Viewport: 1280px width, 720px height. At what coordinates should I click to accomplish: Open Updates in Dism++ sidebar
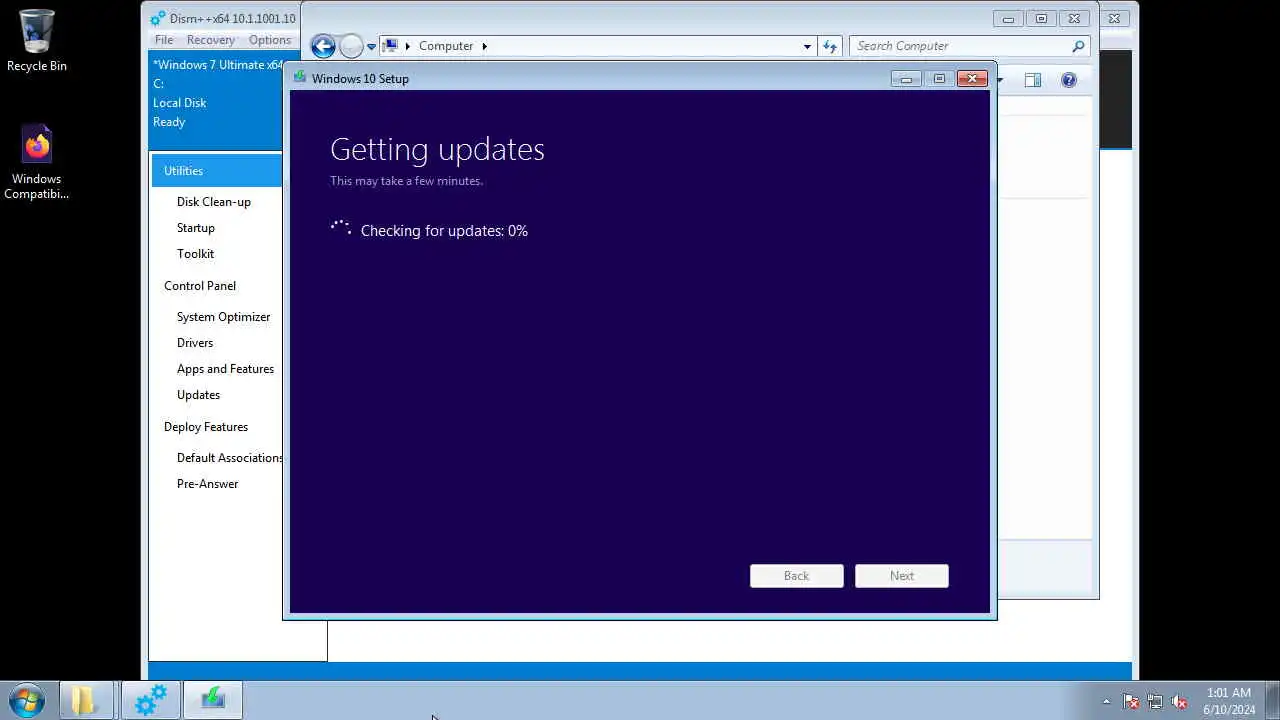click(x=198, y=395)
